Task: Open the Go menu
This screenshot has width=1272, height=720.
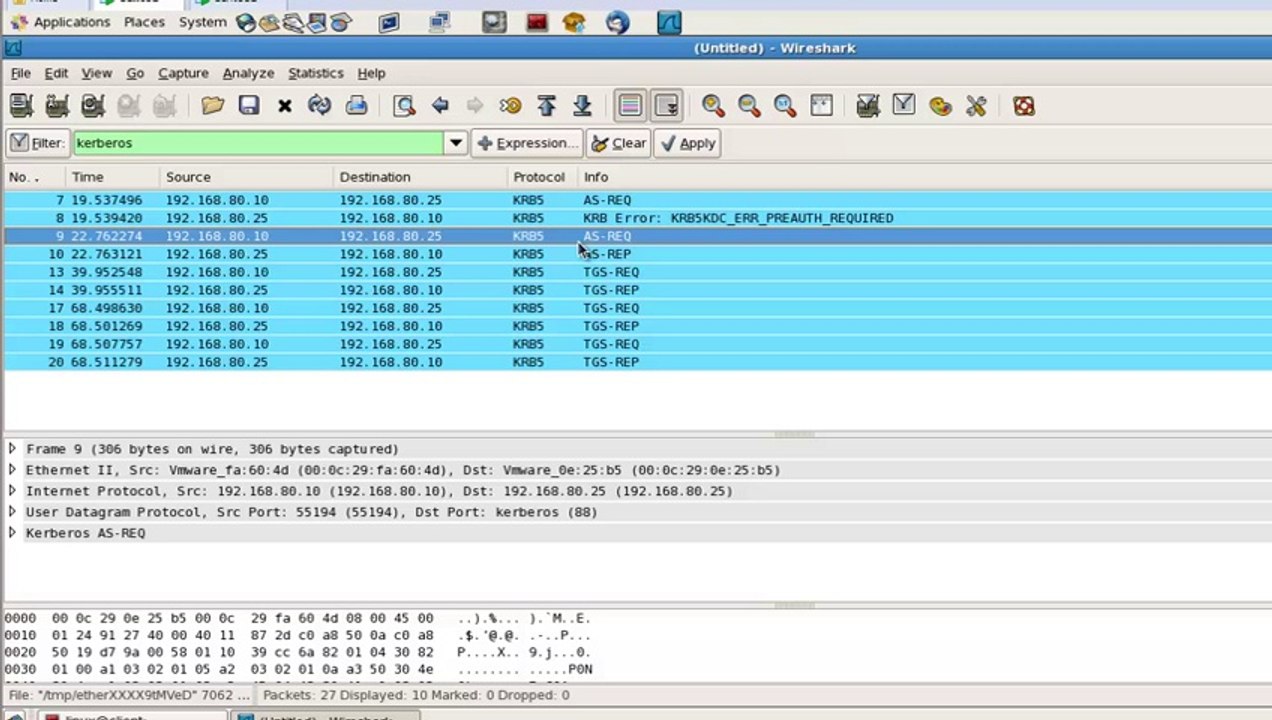Action: point(135,73)
